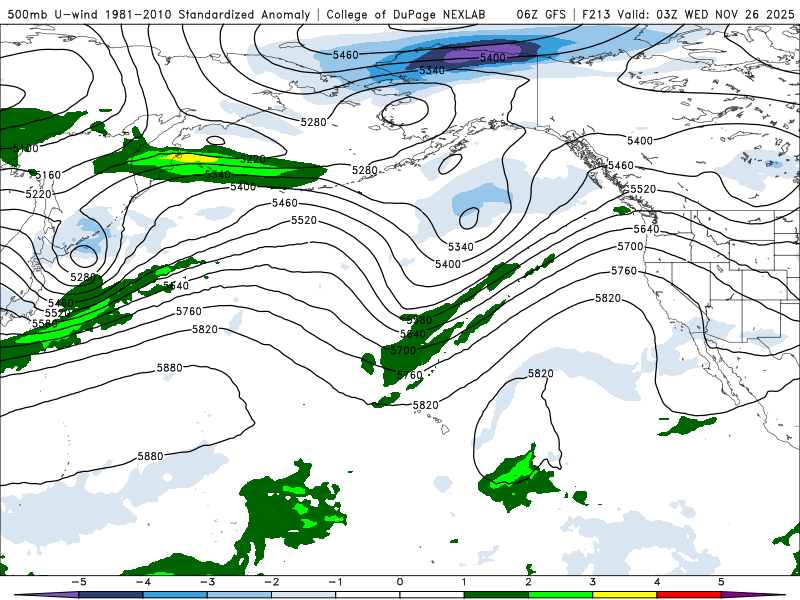Click the colorbar tick label "-5"
Viewport: 800px width, 600px height.
(79, 582)
